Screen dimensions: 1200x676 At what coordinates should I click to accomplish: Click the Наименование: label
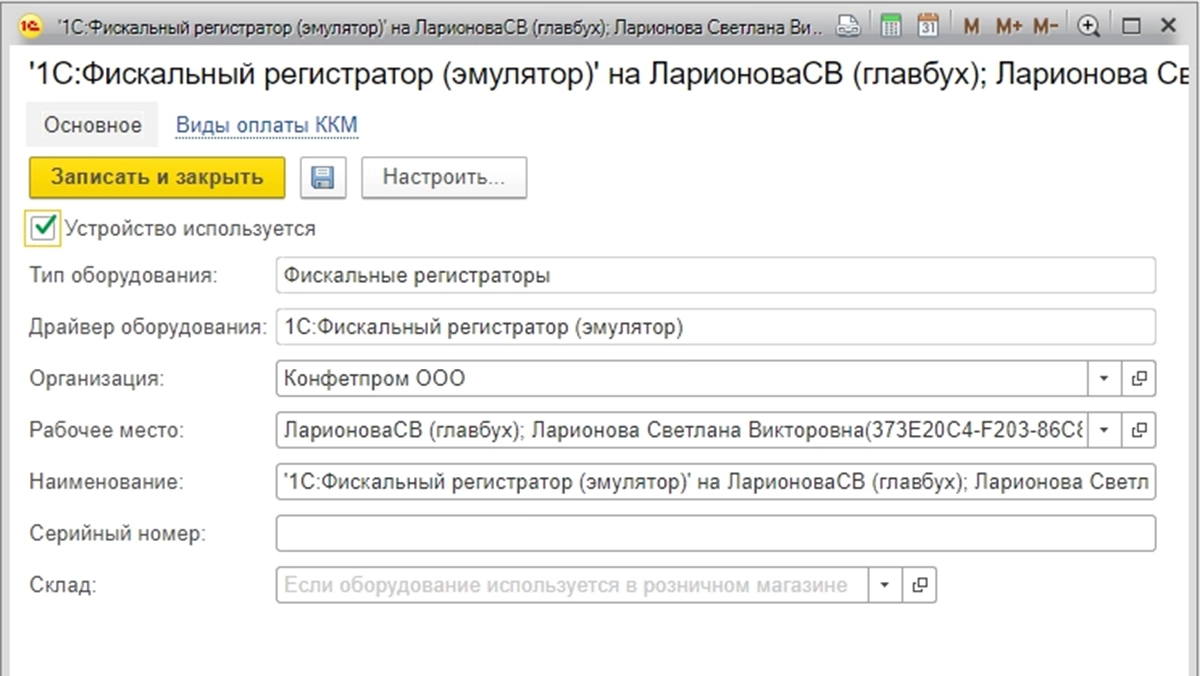pyautogui.click(x=107, y=482)
